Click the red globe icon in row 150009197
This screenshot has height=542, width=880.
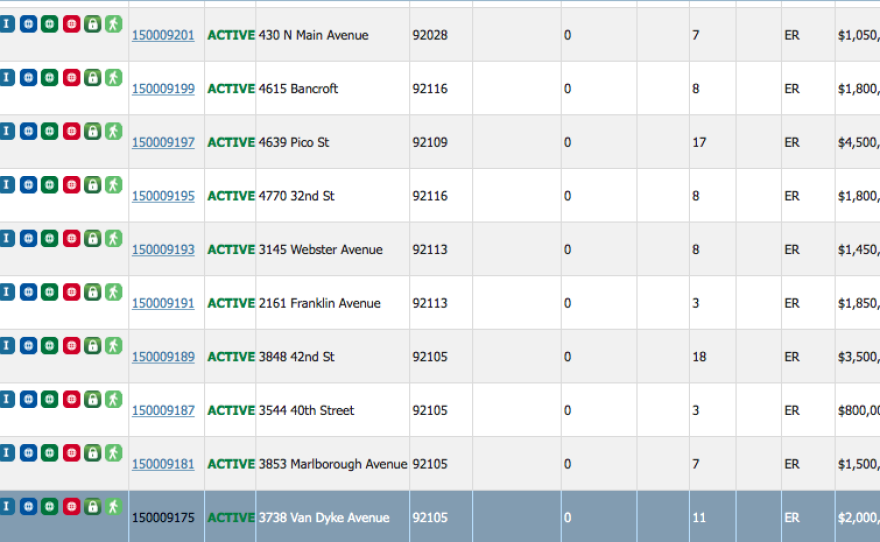[71, 131]
